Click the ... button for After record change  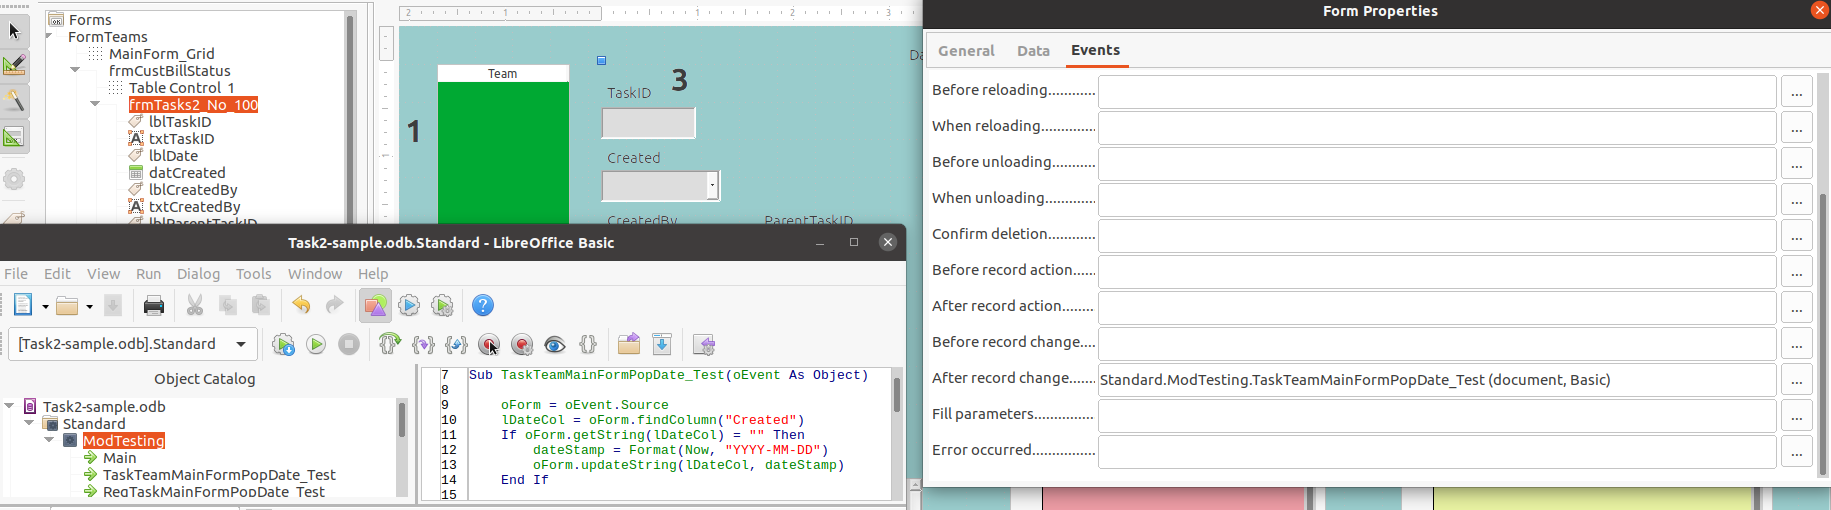1796,380
